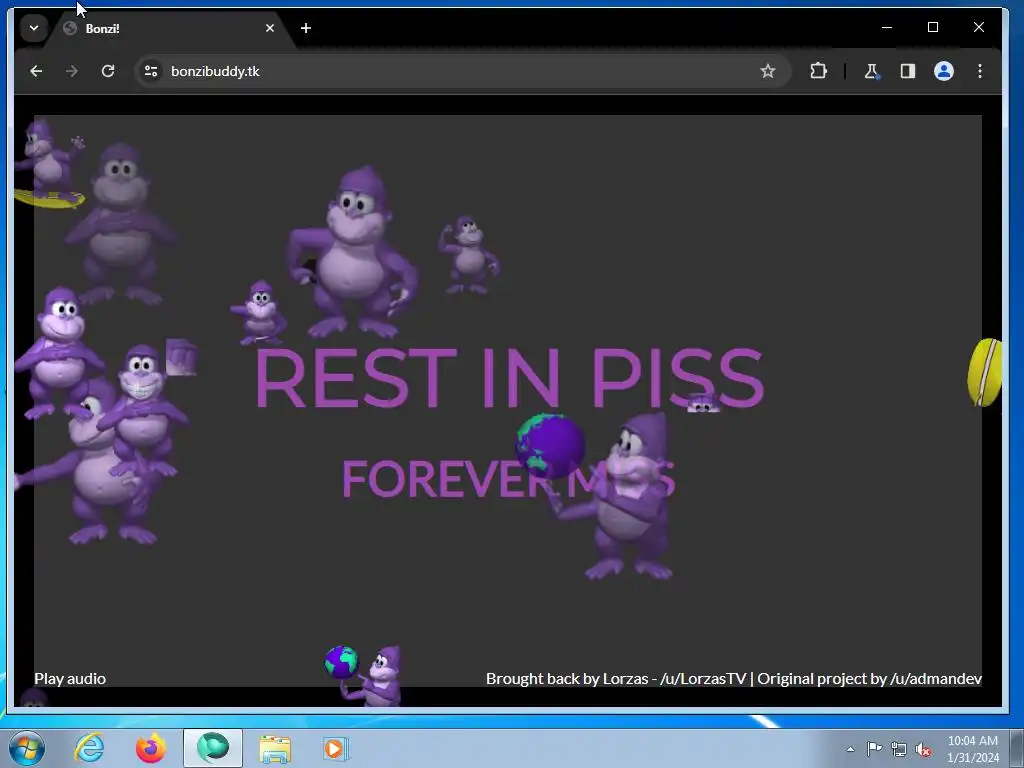Close the Bonzi! tab

coord(270,28)
